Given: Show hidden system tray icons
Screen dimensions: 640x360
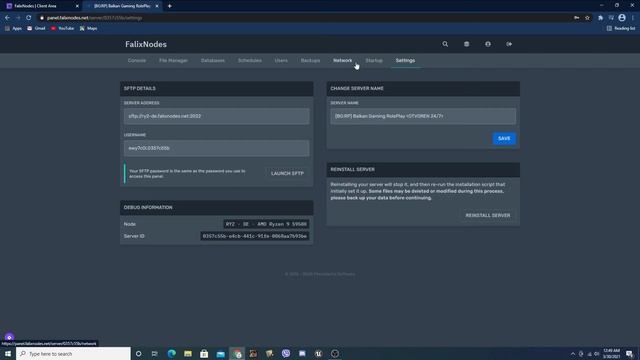Looking at the screenshot, I should click(x=573, y=354).
